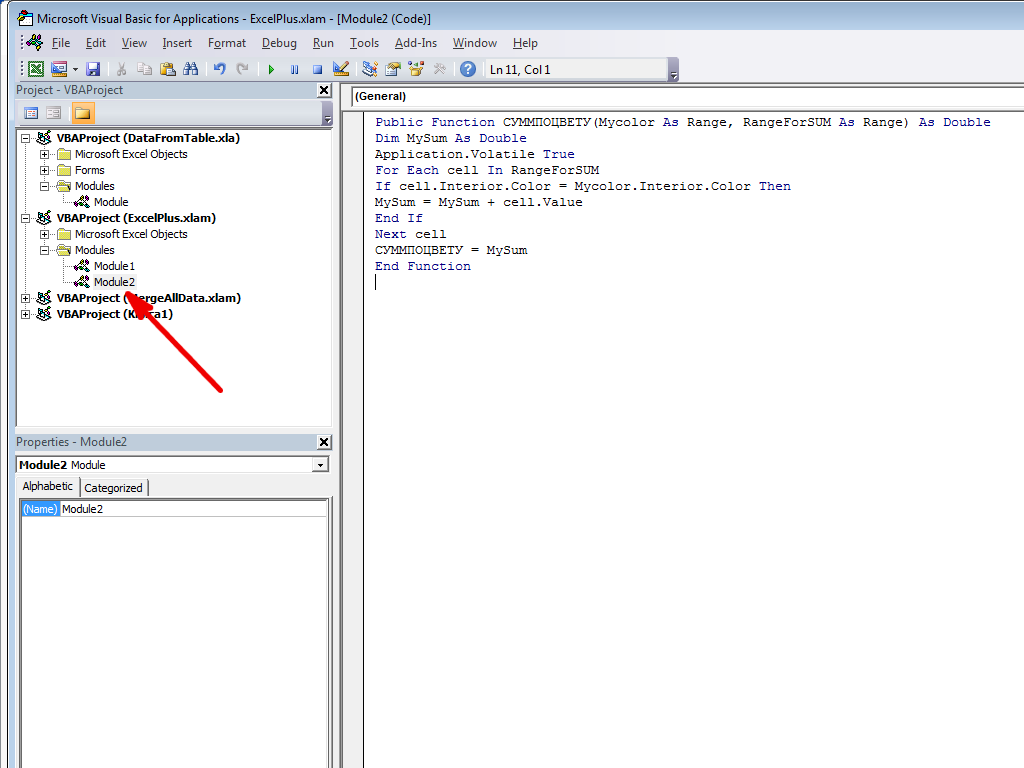Open Visual Basic Help question mark icon
The height and width of the screenshot is (768, 1024).
(468, 69)
